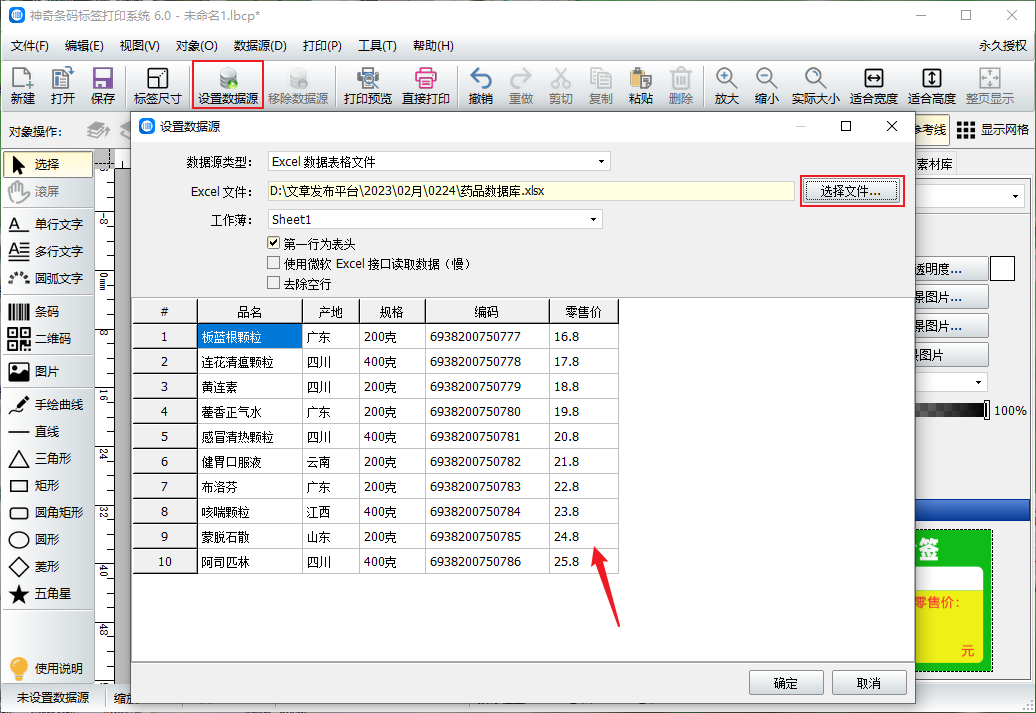Select the 矩形 rectangle tool
This screenshot has height=713, width=1036.
[48, 486]
